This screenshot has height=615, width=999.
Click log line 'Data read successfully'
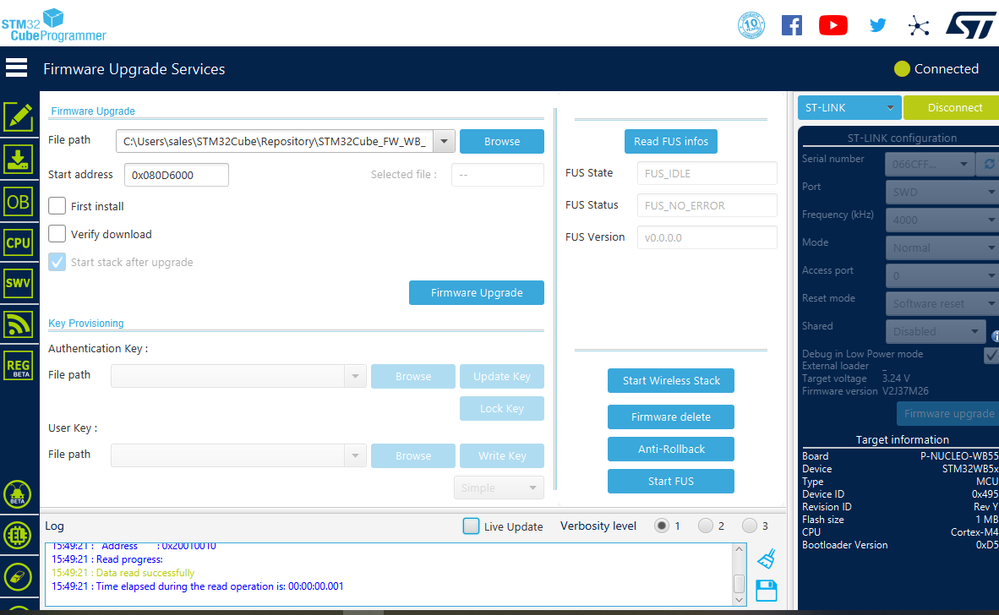145,573
